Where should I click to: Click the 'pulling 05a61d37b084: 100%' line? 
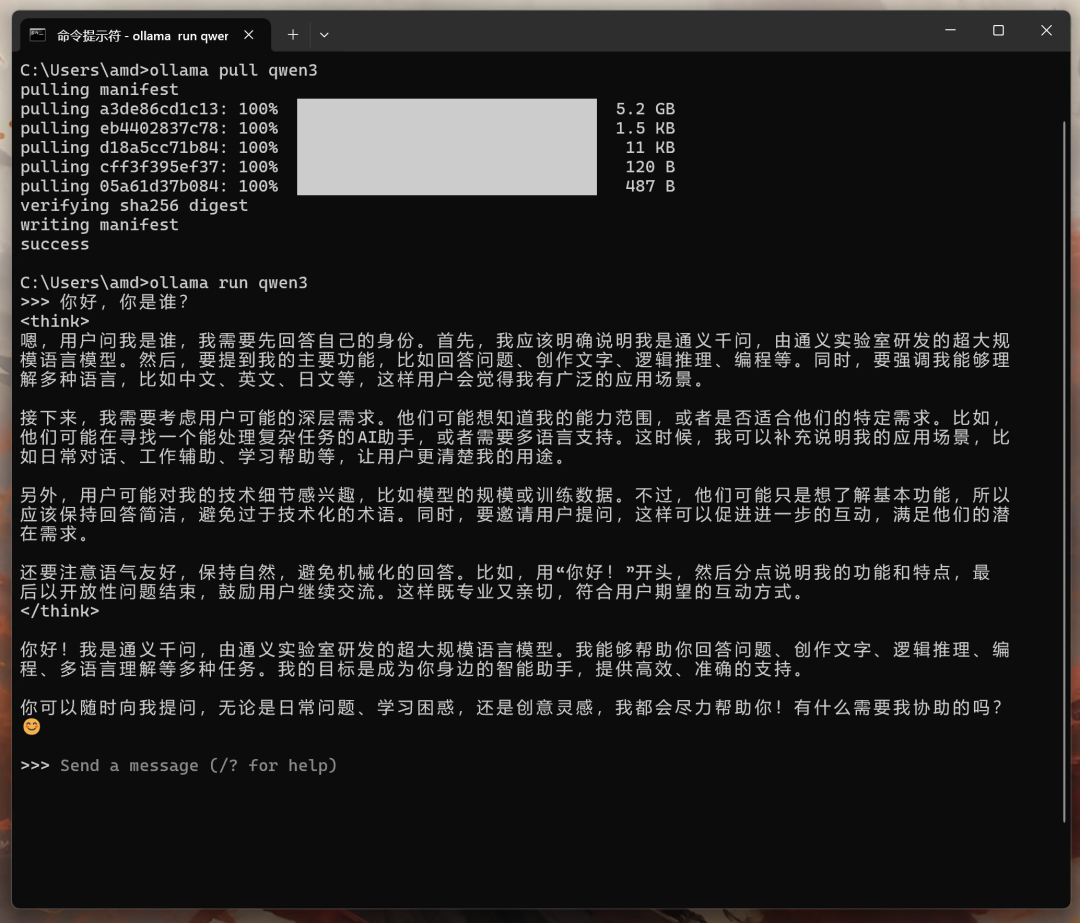(x=149, y=186)
